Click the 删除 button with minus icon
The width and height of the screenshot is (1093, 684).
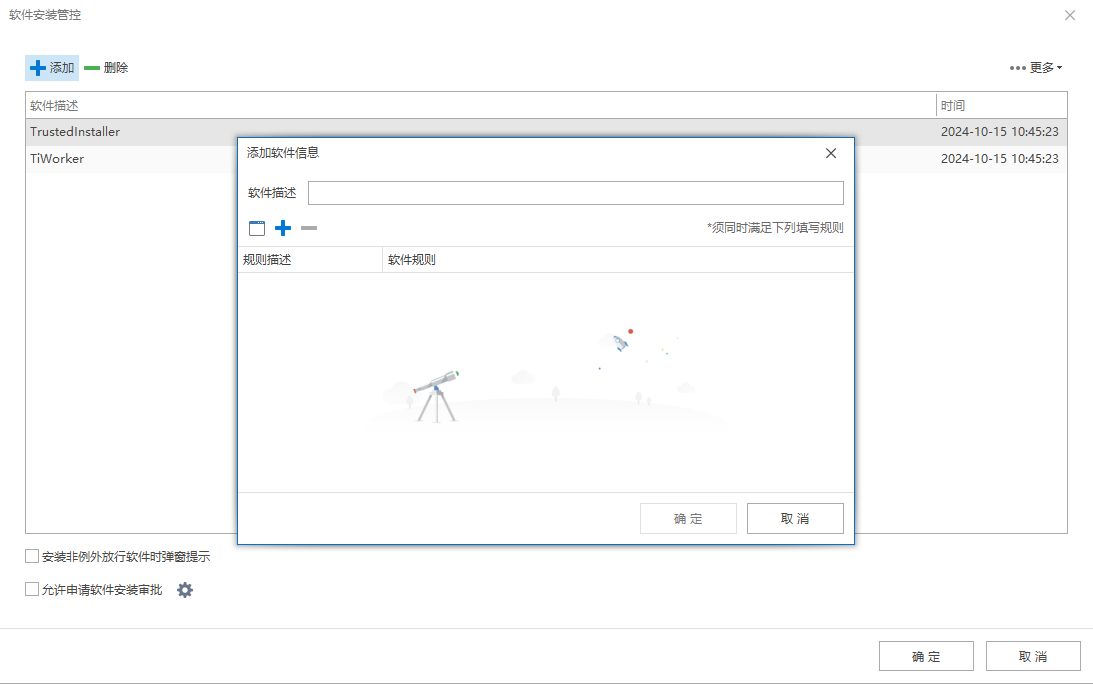(x=106, y=68)
